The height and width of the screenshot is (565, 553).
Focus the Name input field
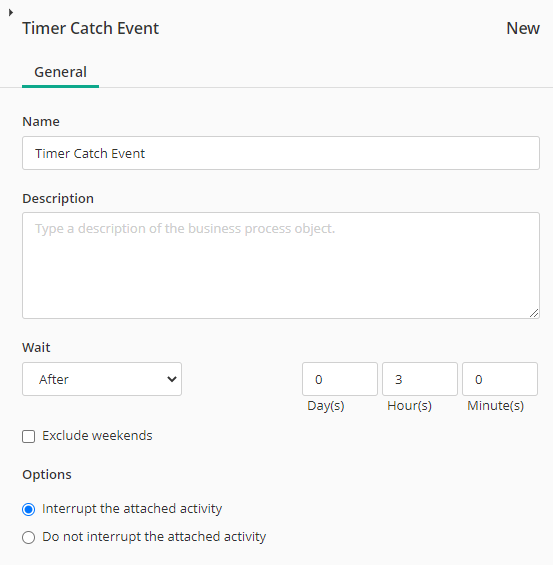(281, 153)
